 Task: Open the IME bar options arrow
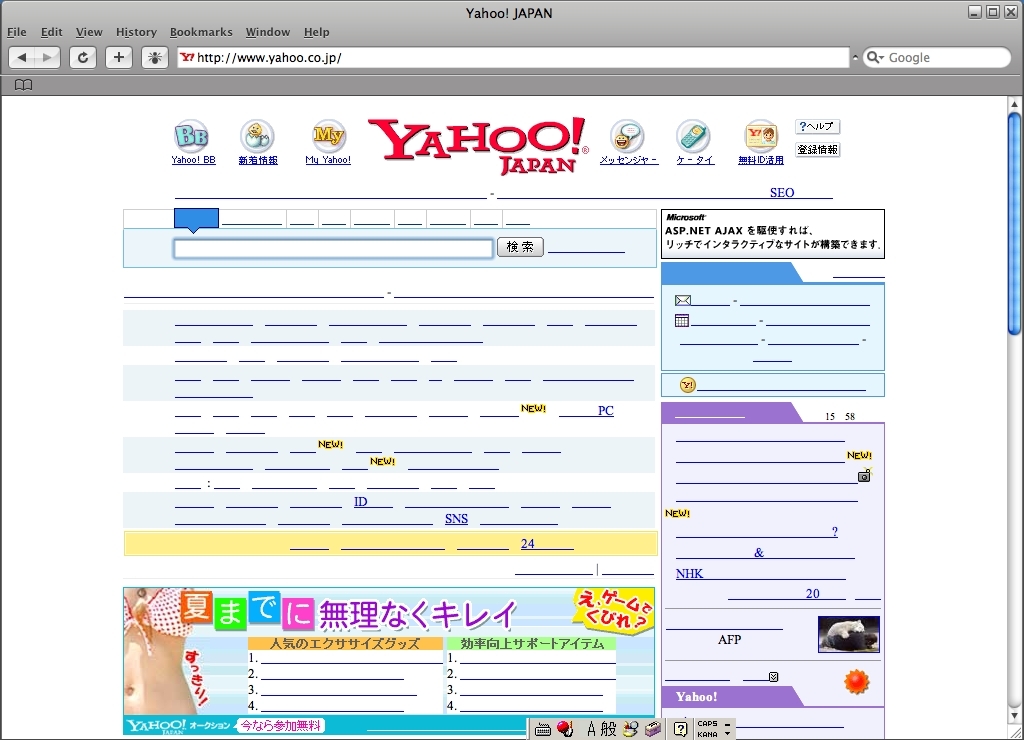pos(728,734)
